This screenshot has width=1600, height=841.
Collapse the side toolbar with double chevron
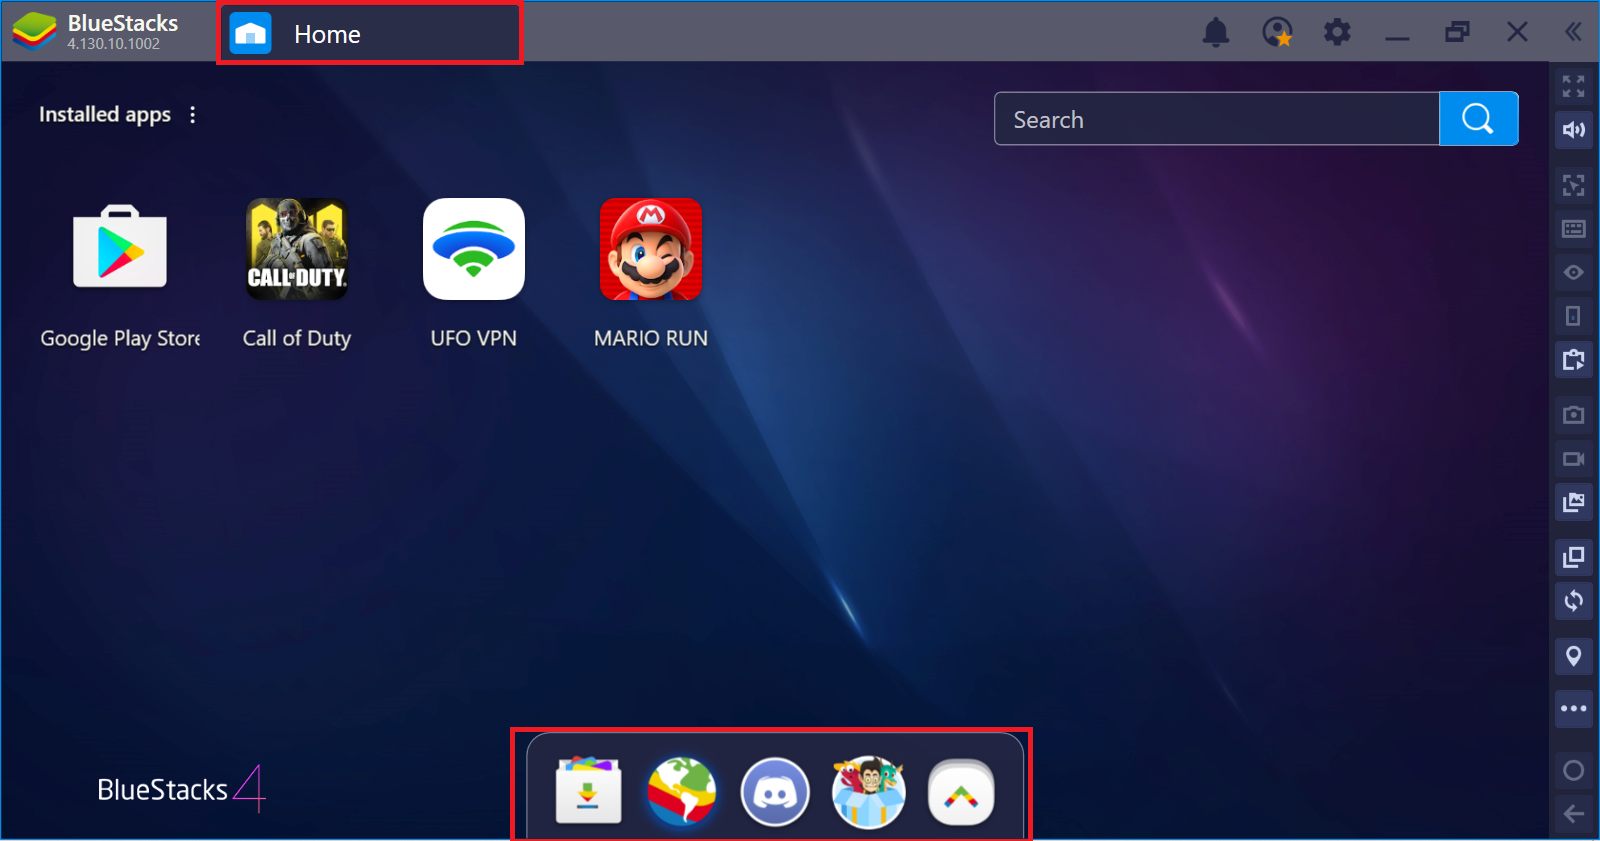tap(1573, 32)
